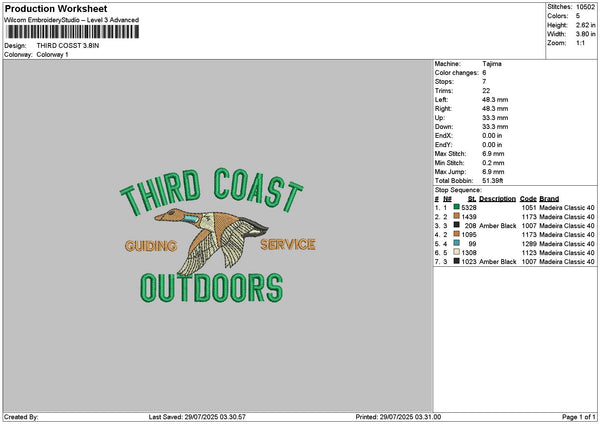Viewport: 600px width, 424px height.
Task: Click the 'Production Worksheet' title
Action: tap(56, 8)
